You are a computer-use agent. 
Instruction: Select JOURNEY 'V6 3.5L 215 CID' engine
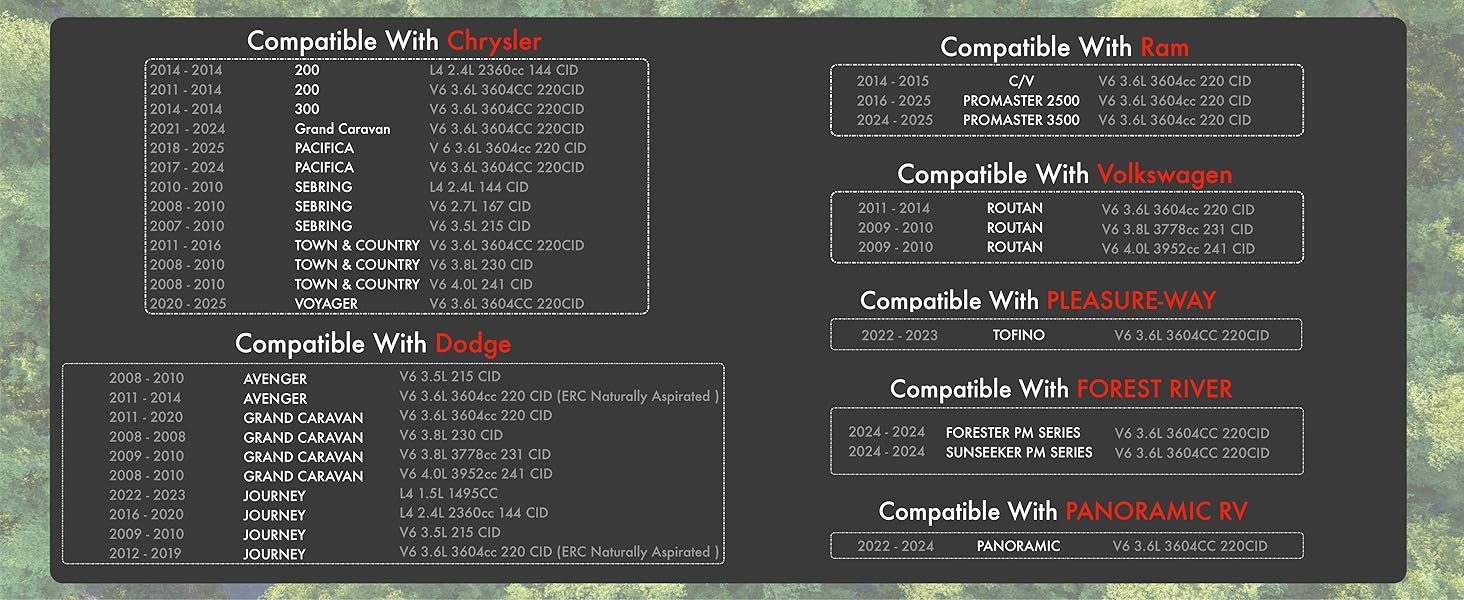(x=450, y=533)
